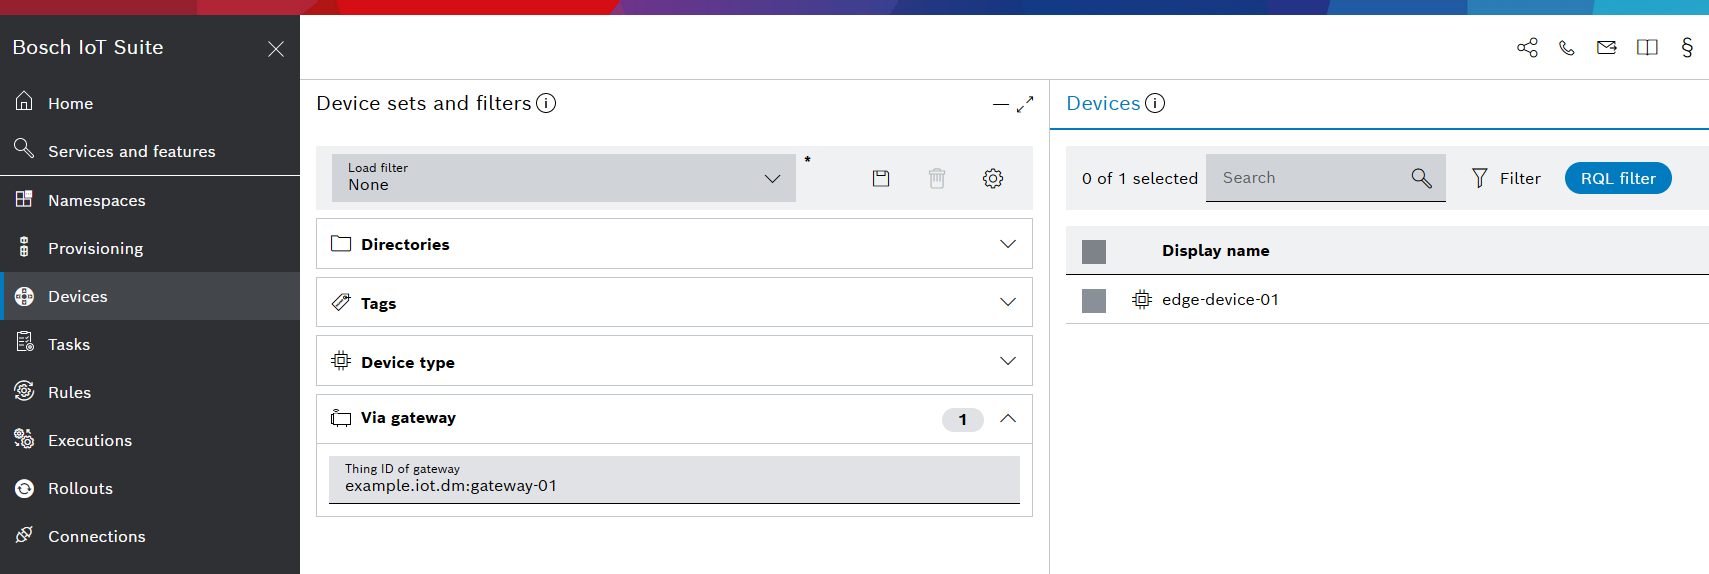Edit the Thing ID of gateway field
1709x574 pixels.
pos(674,480)
